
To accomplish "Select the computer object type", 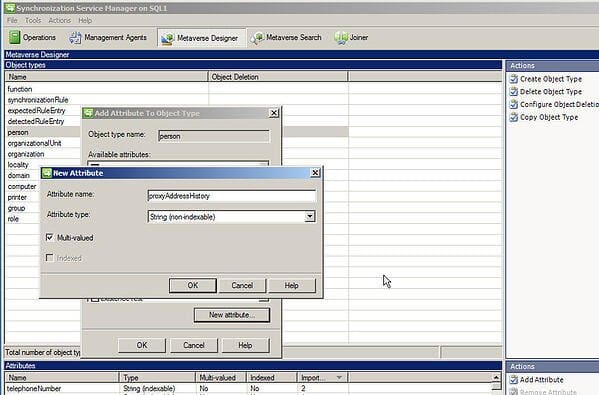I will [23, 186].
